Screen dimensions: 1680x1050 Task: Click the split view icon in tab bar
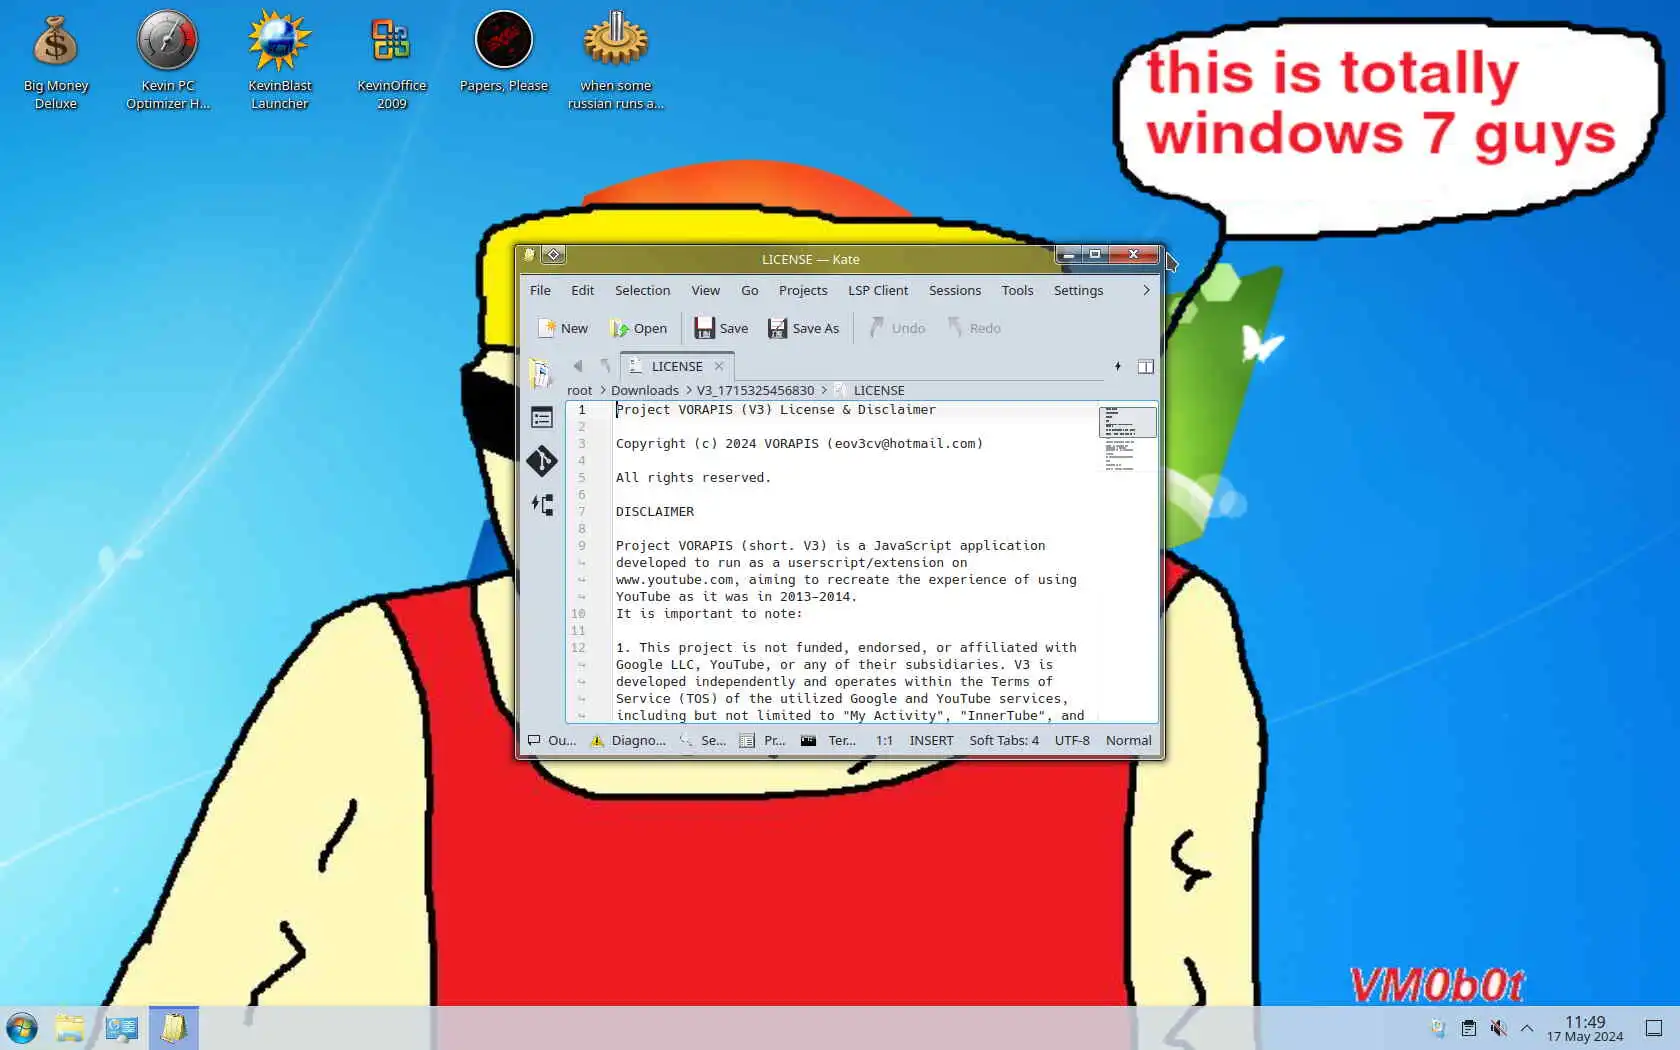pyautogui.click(x=1146, y=366)
